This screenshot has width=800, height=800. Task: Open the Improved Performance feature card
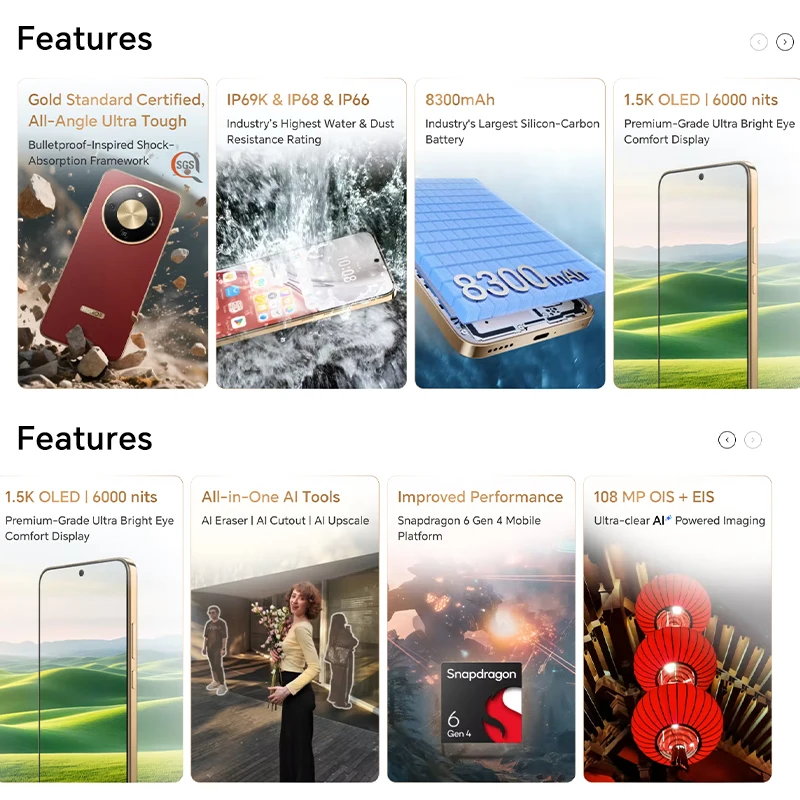tap(481, 629)
